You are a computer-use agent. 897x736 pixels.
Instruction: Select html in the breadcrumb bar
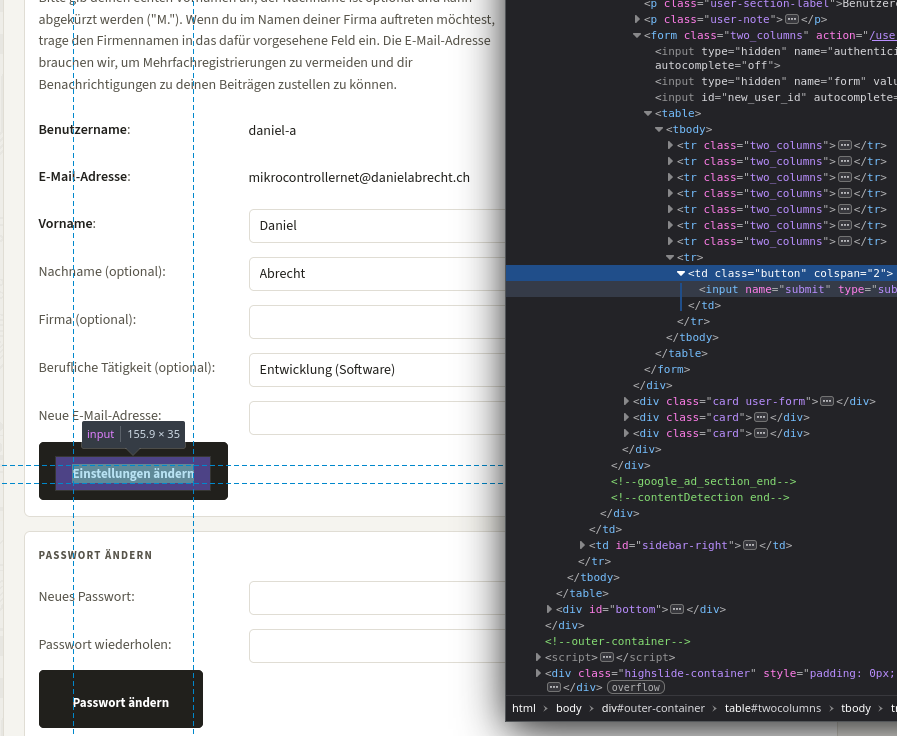click(x=523, y=709)
